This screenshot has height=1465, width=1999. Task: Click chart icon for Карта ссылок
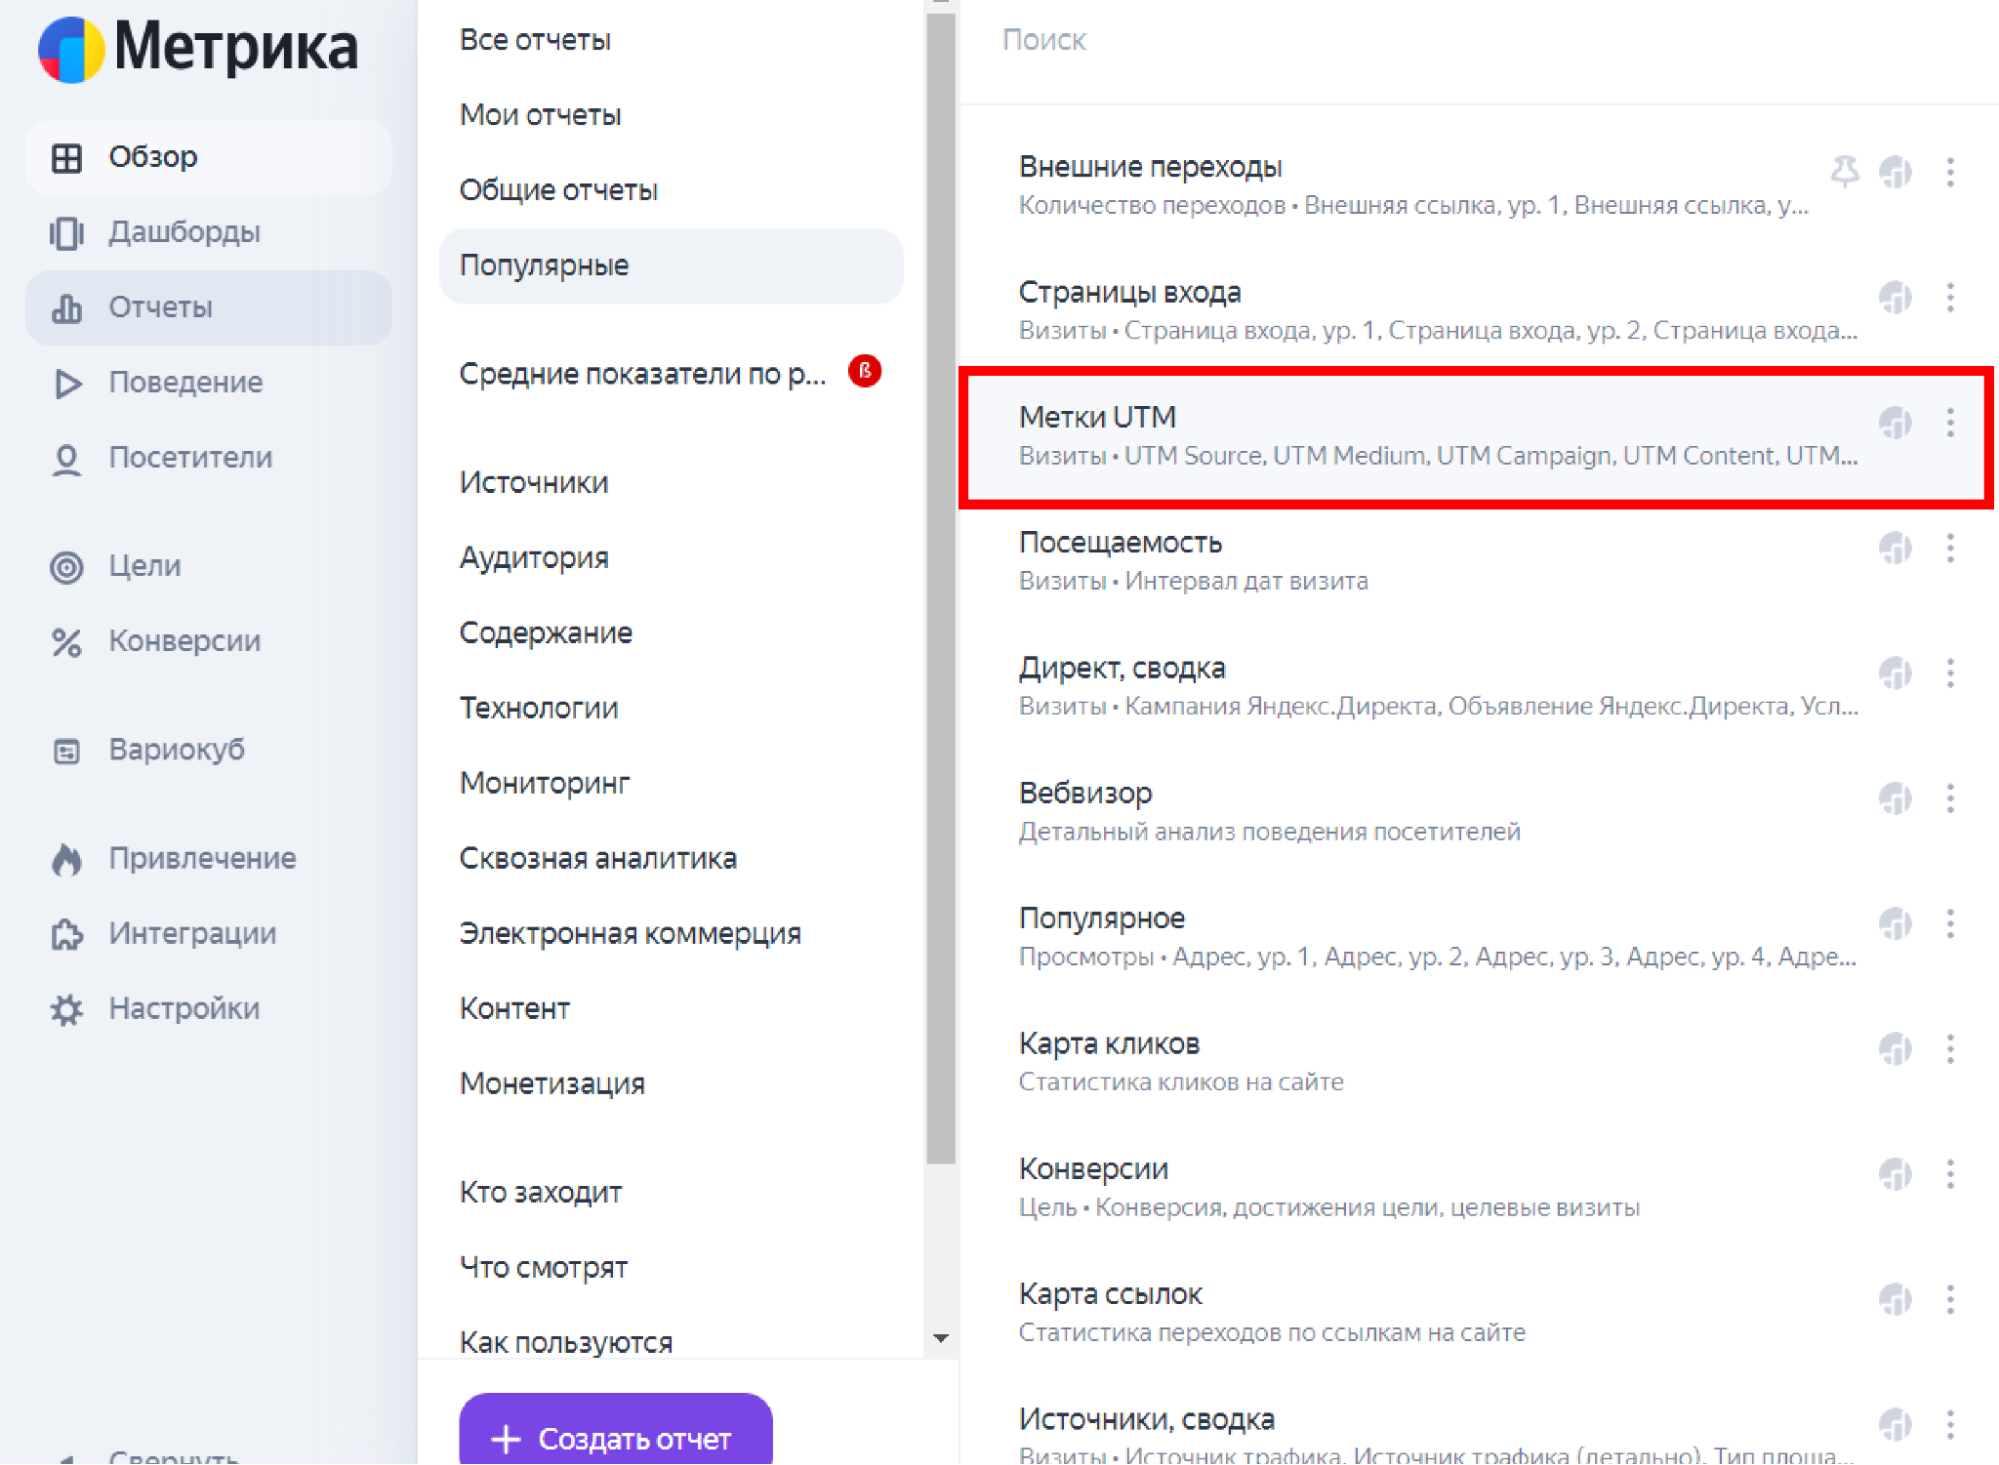1895,1300
